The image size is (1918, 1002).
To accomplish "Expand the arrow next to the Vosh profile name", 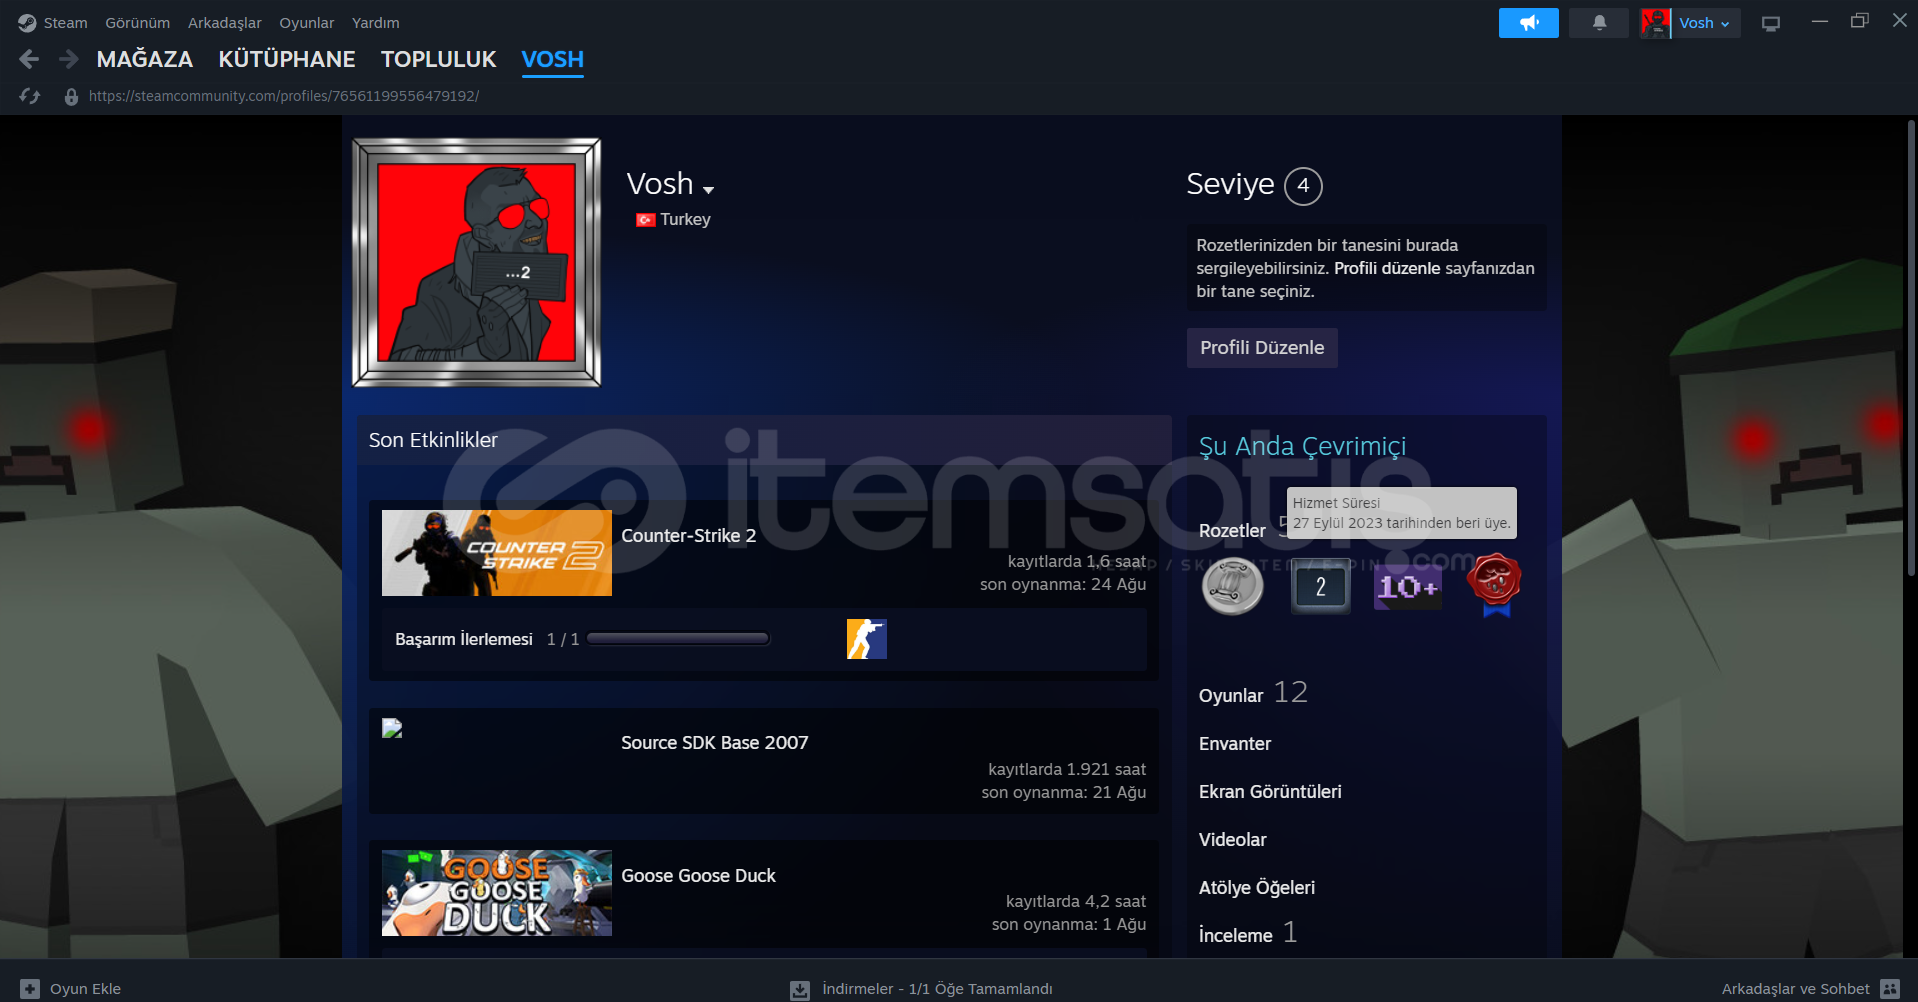I will click(708, 189).
